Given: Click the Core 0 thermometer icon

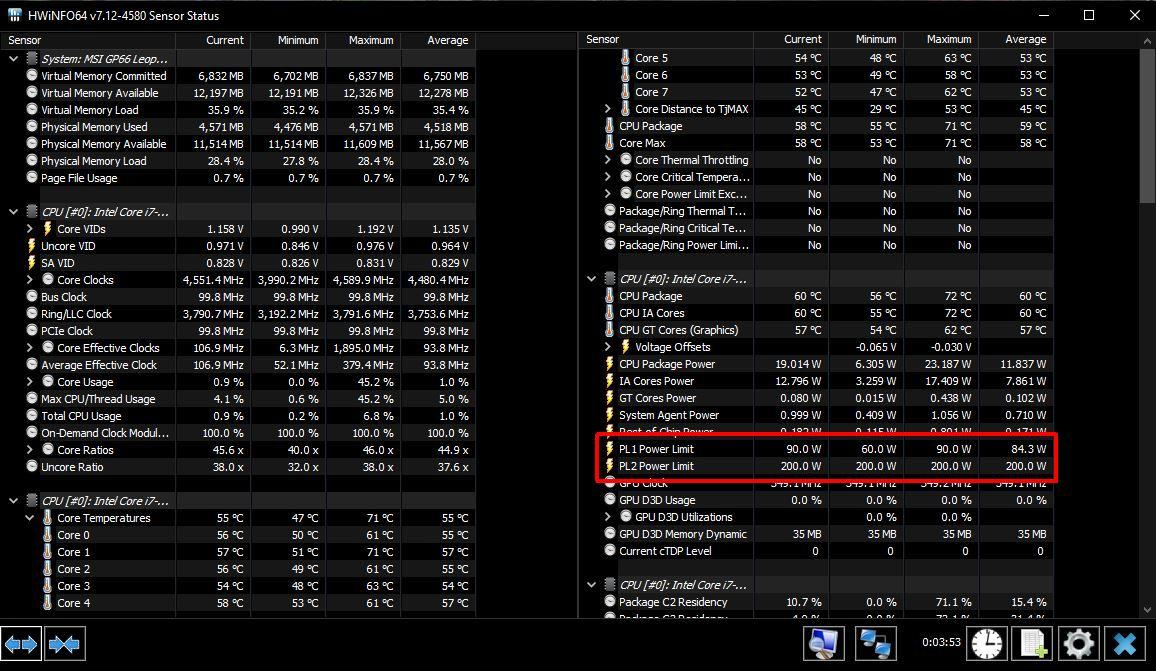Looking at the screenshot, I should coord(48,535).
